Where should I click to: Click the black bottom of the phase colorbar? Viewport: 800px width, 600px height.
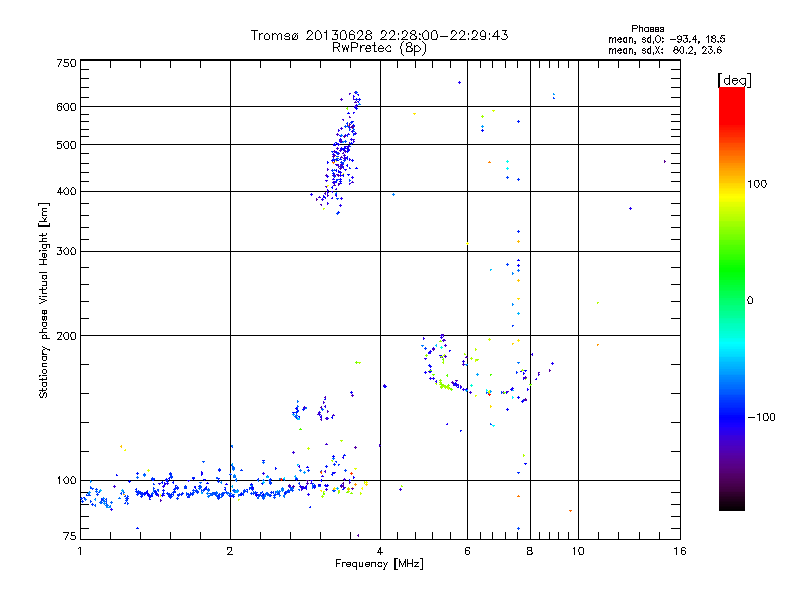point(732,503)
